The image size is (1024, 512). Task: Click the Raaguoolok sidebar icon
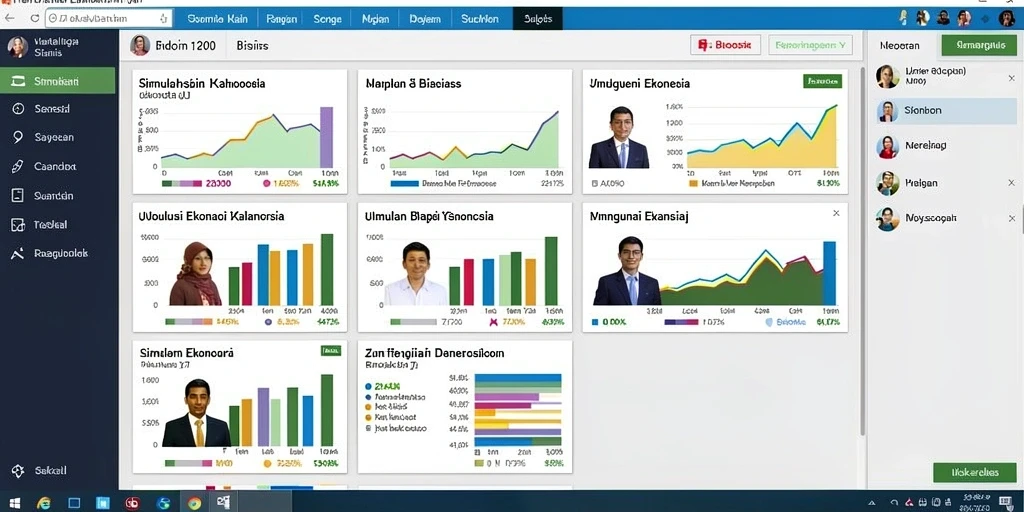point(18,253)
